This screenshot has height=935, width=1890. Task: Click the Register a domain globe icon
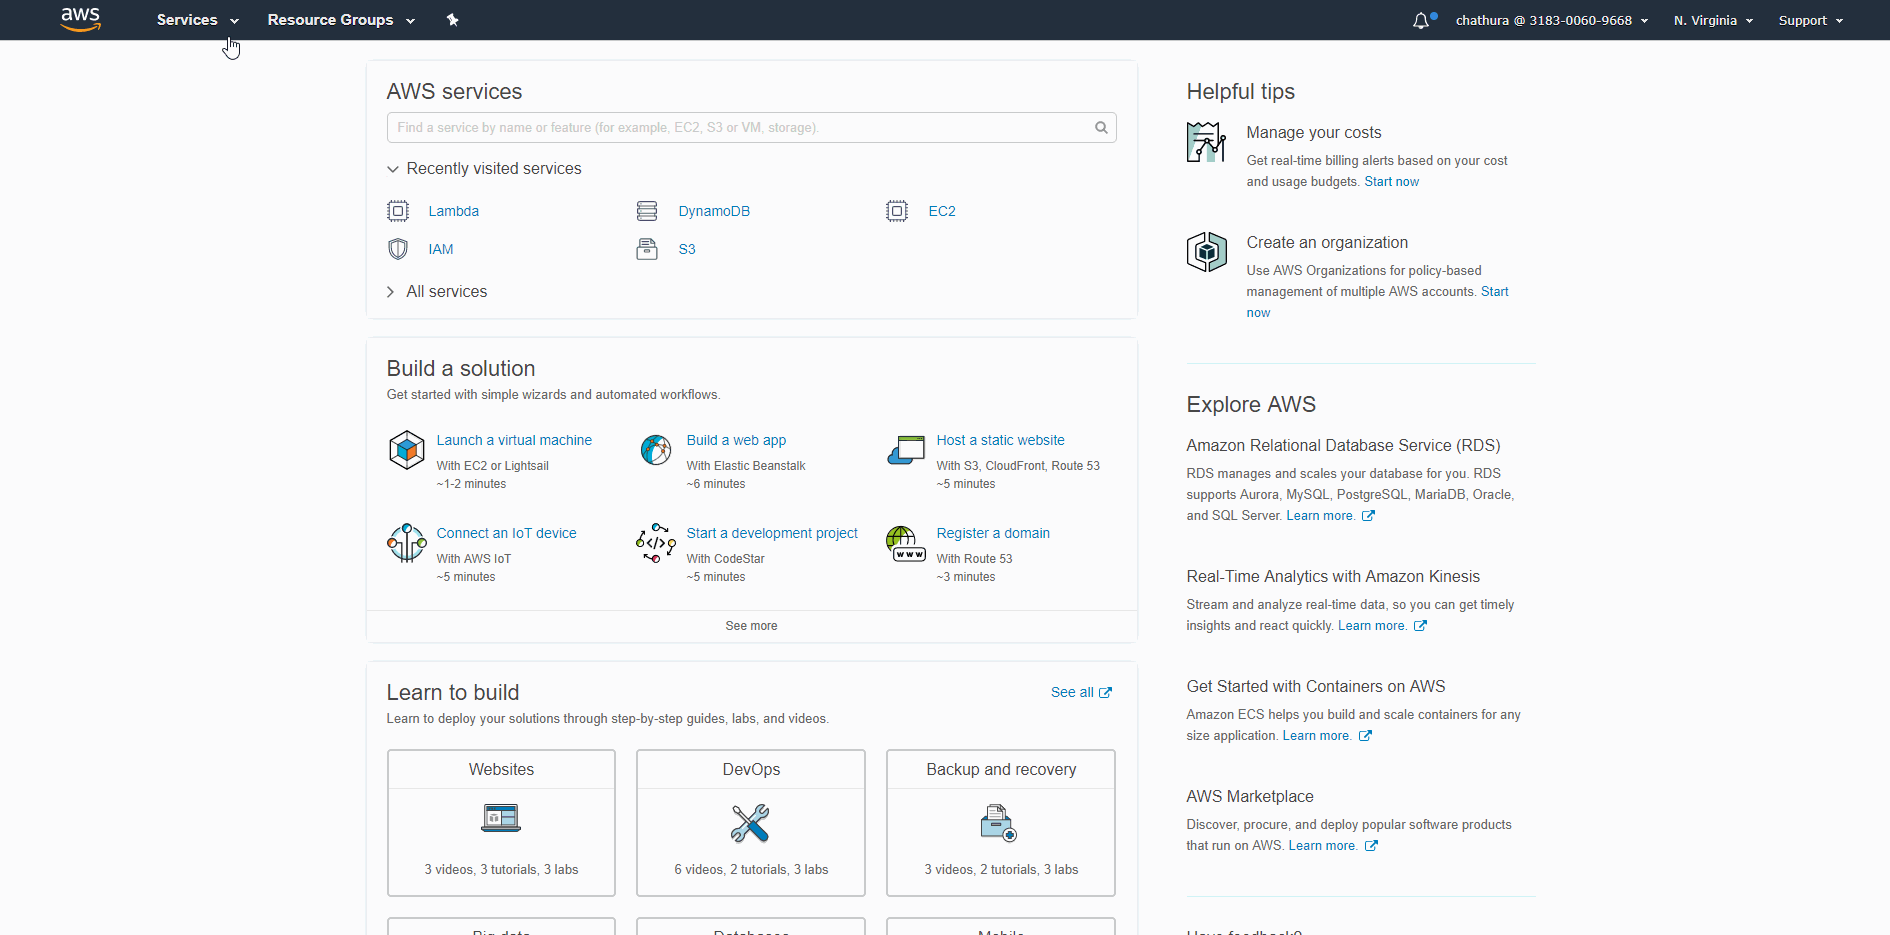point(906,544)
